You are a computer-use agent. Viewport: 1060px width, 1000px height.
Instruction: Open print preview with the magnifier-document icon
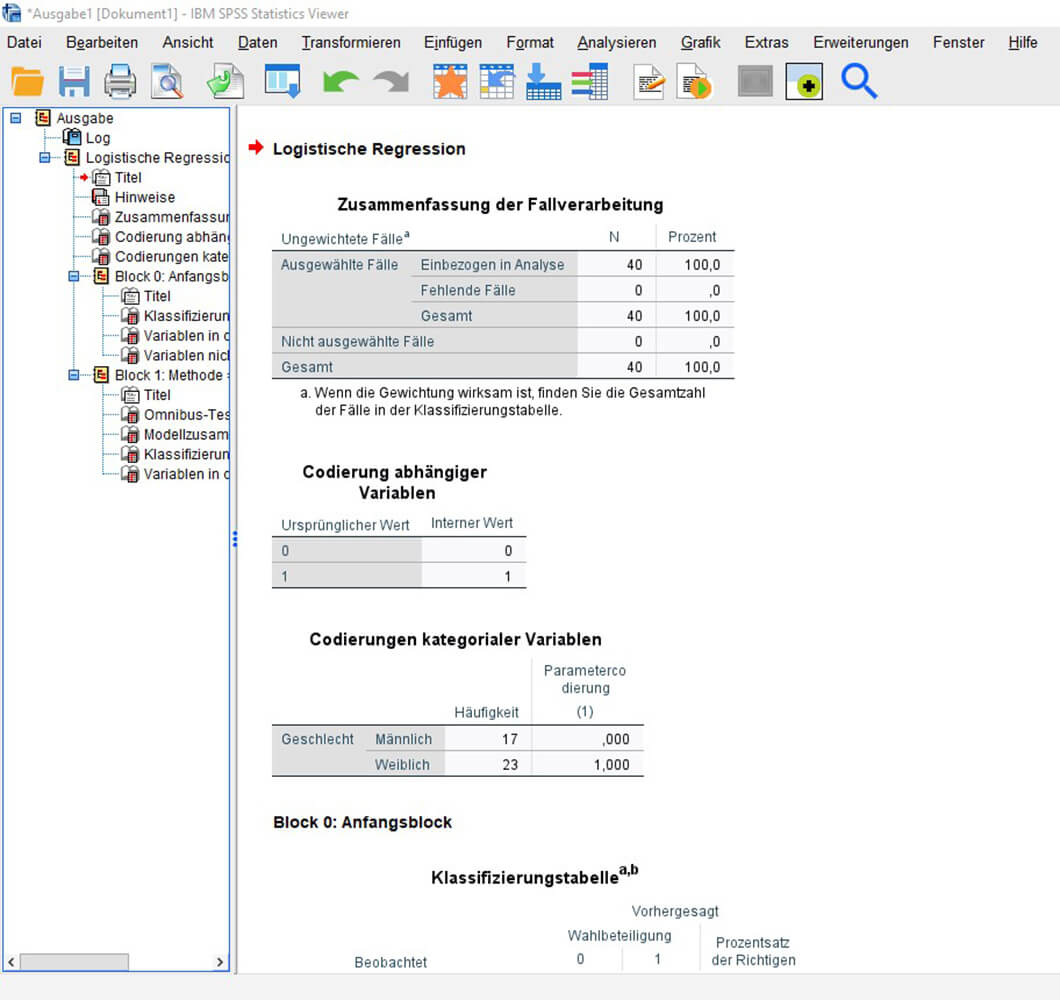click(166, 81)
